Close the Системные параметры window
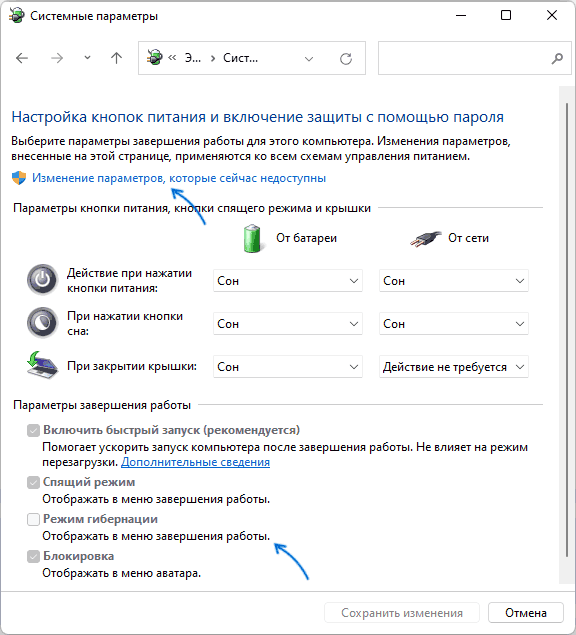The image size is (576, 635). [552, 15]
